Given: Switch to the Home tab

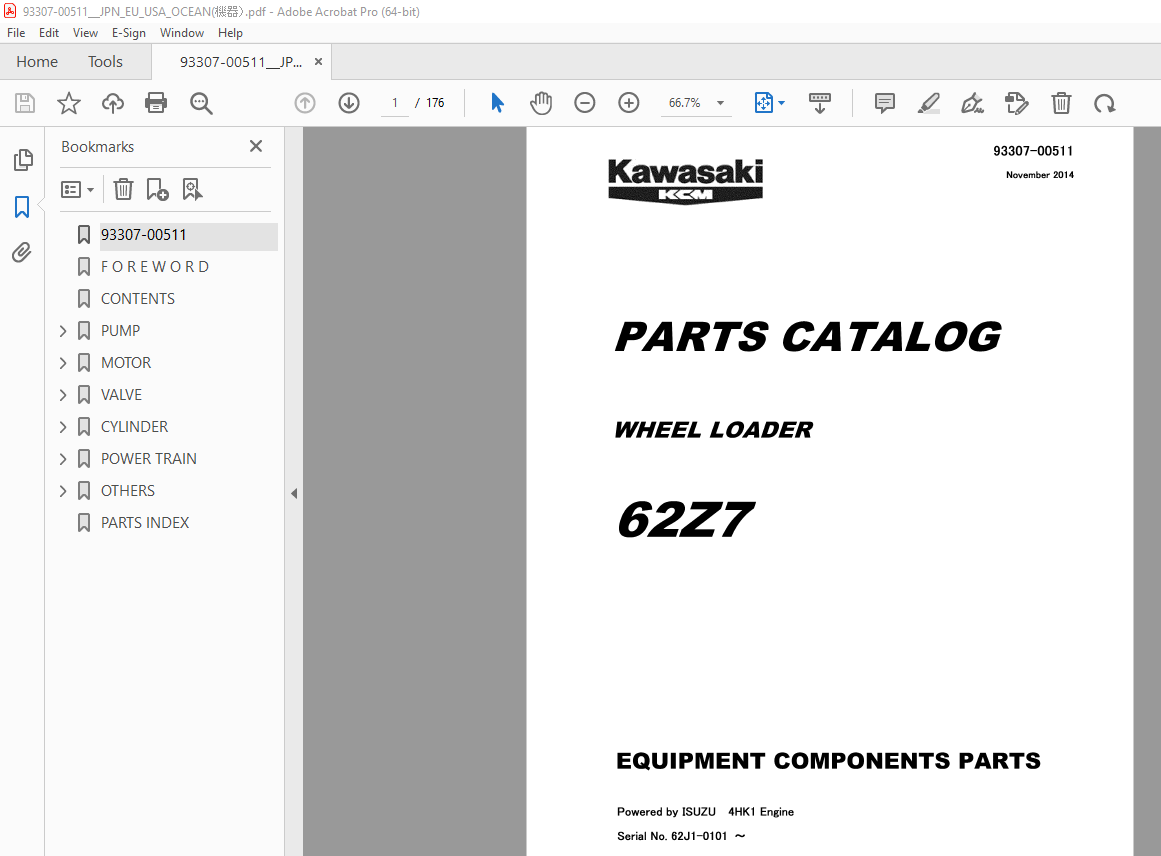Looking at the screenshot, I should 37,62.
